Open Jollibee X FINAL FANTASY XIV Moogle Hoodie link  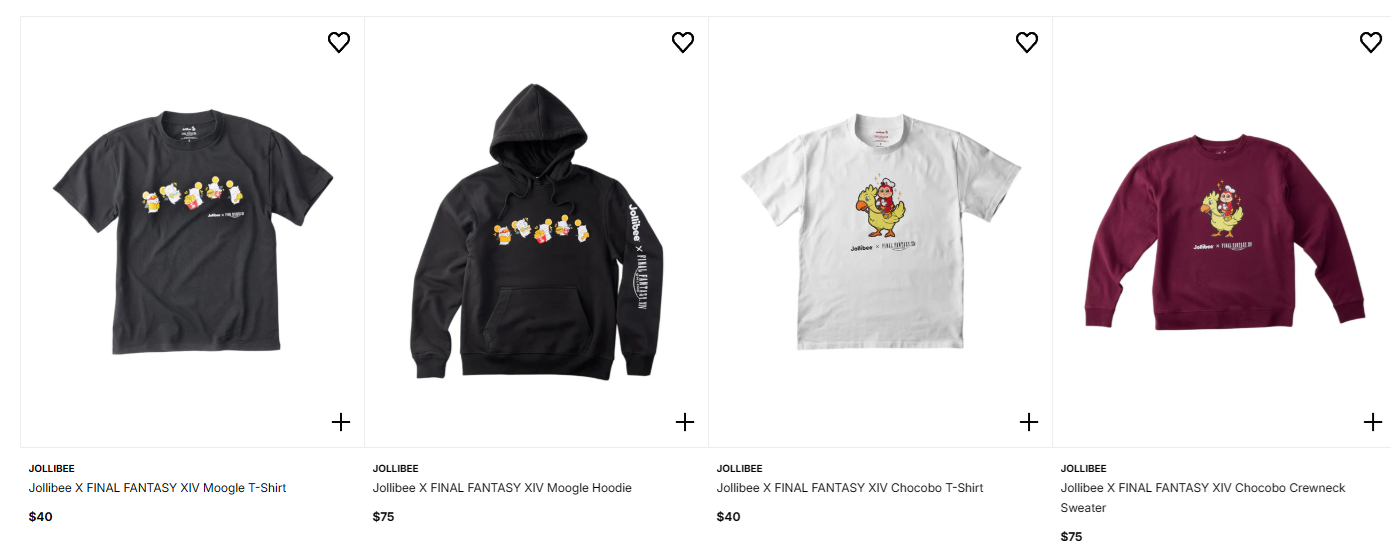click(502, 488)
